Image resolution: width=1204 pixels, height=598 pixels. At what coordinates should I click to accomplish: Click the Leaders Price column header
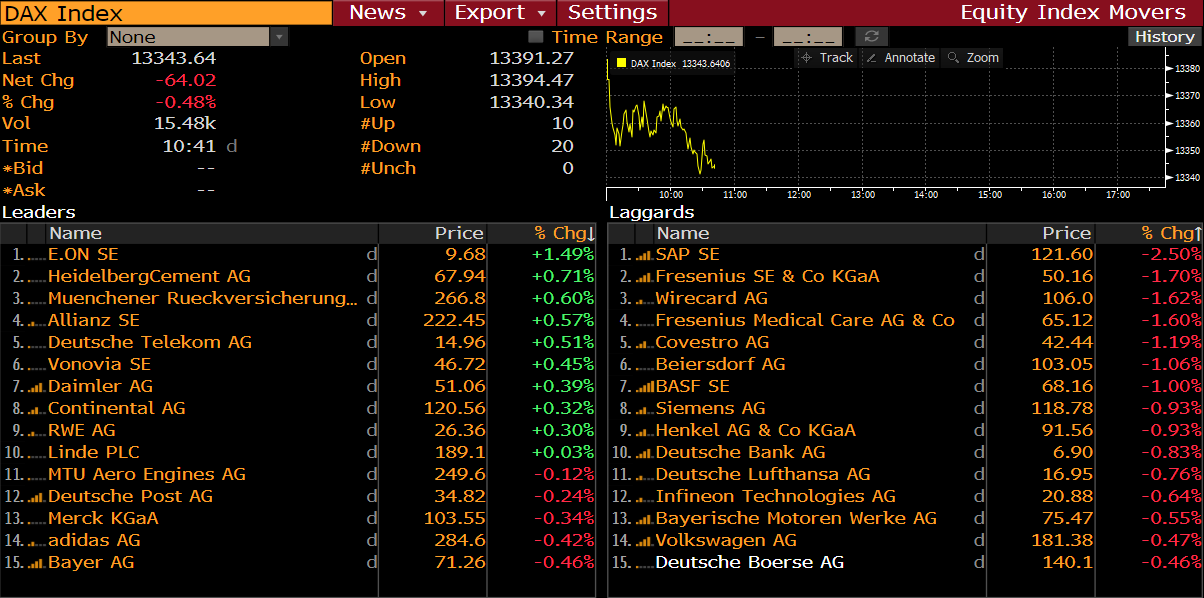click(433, 233)
